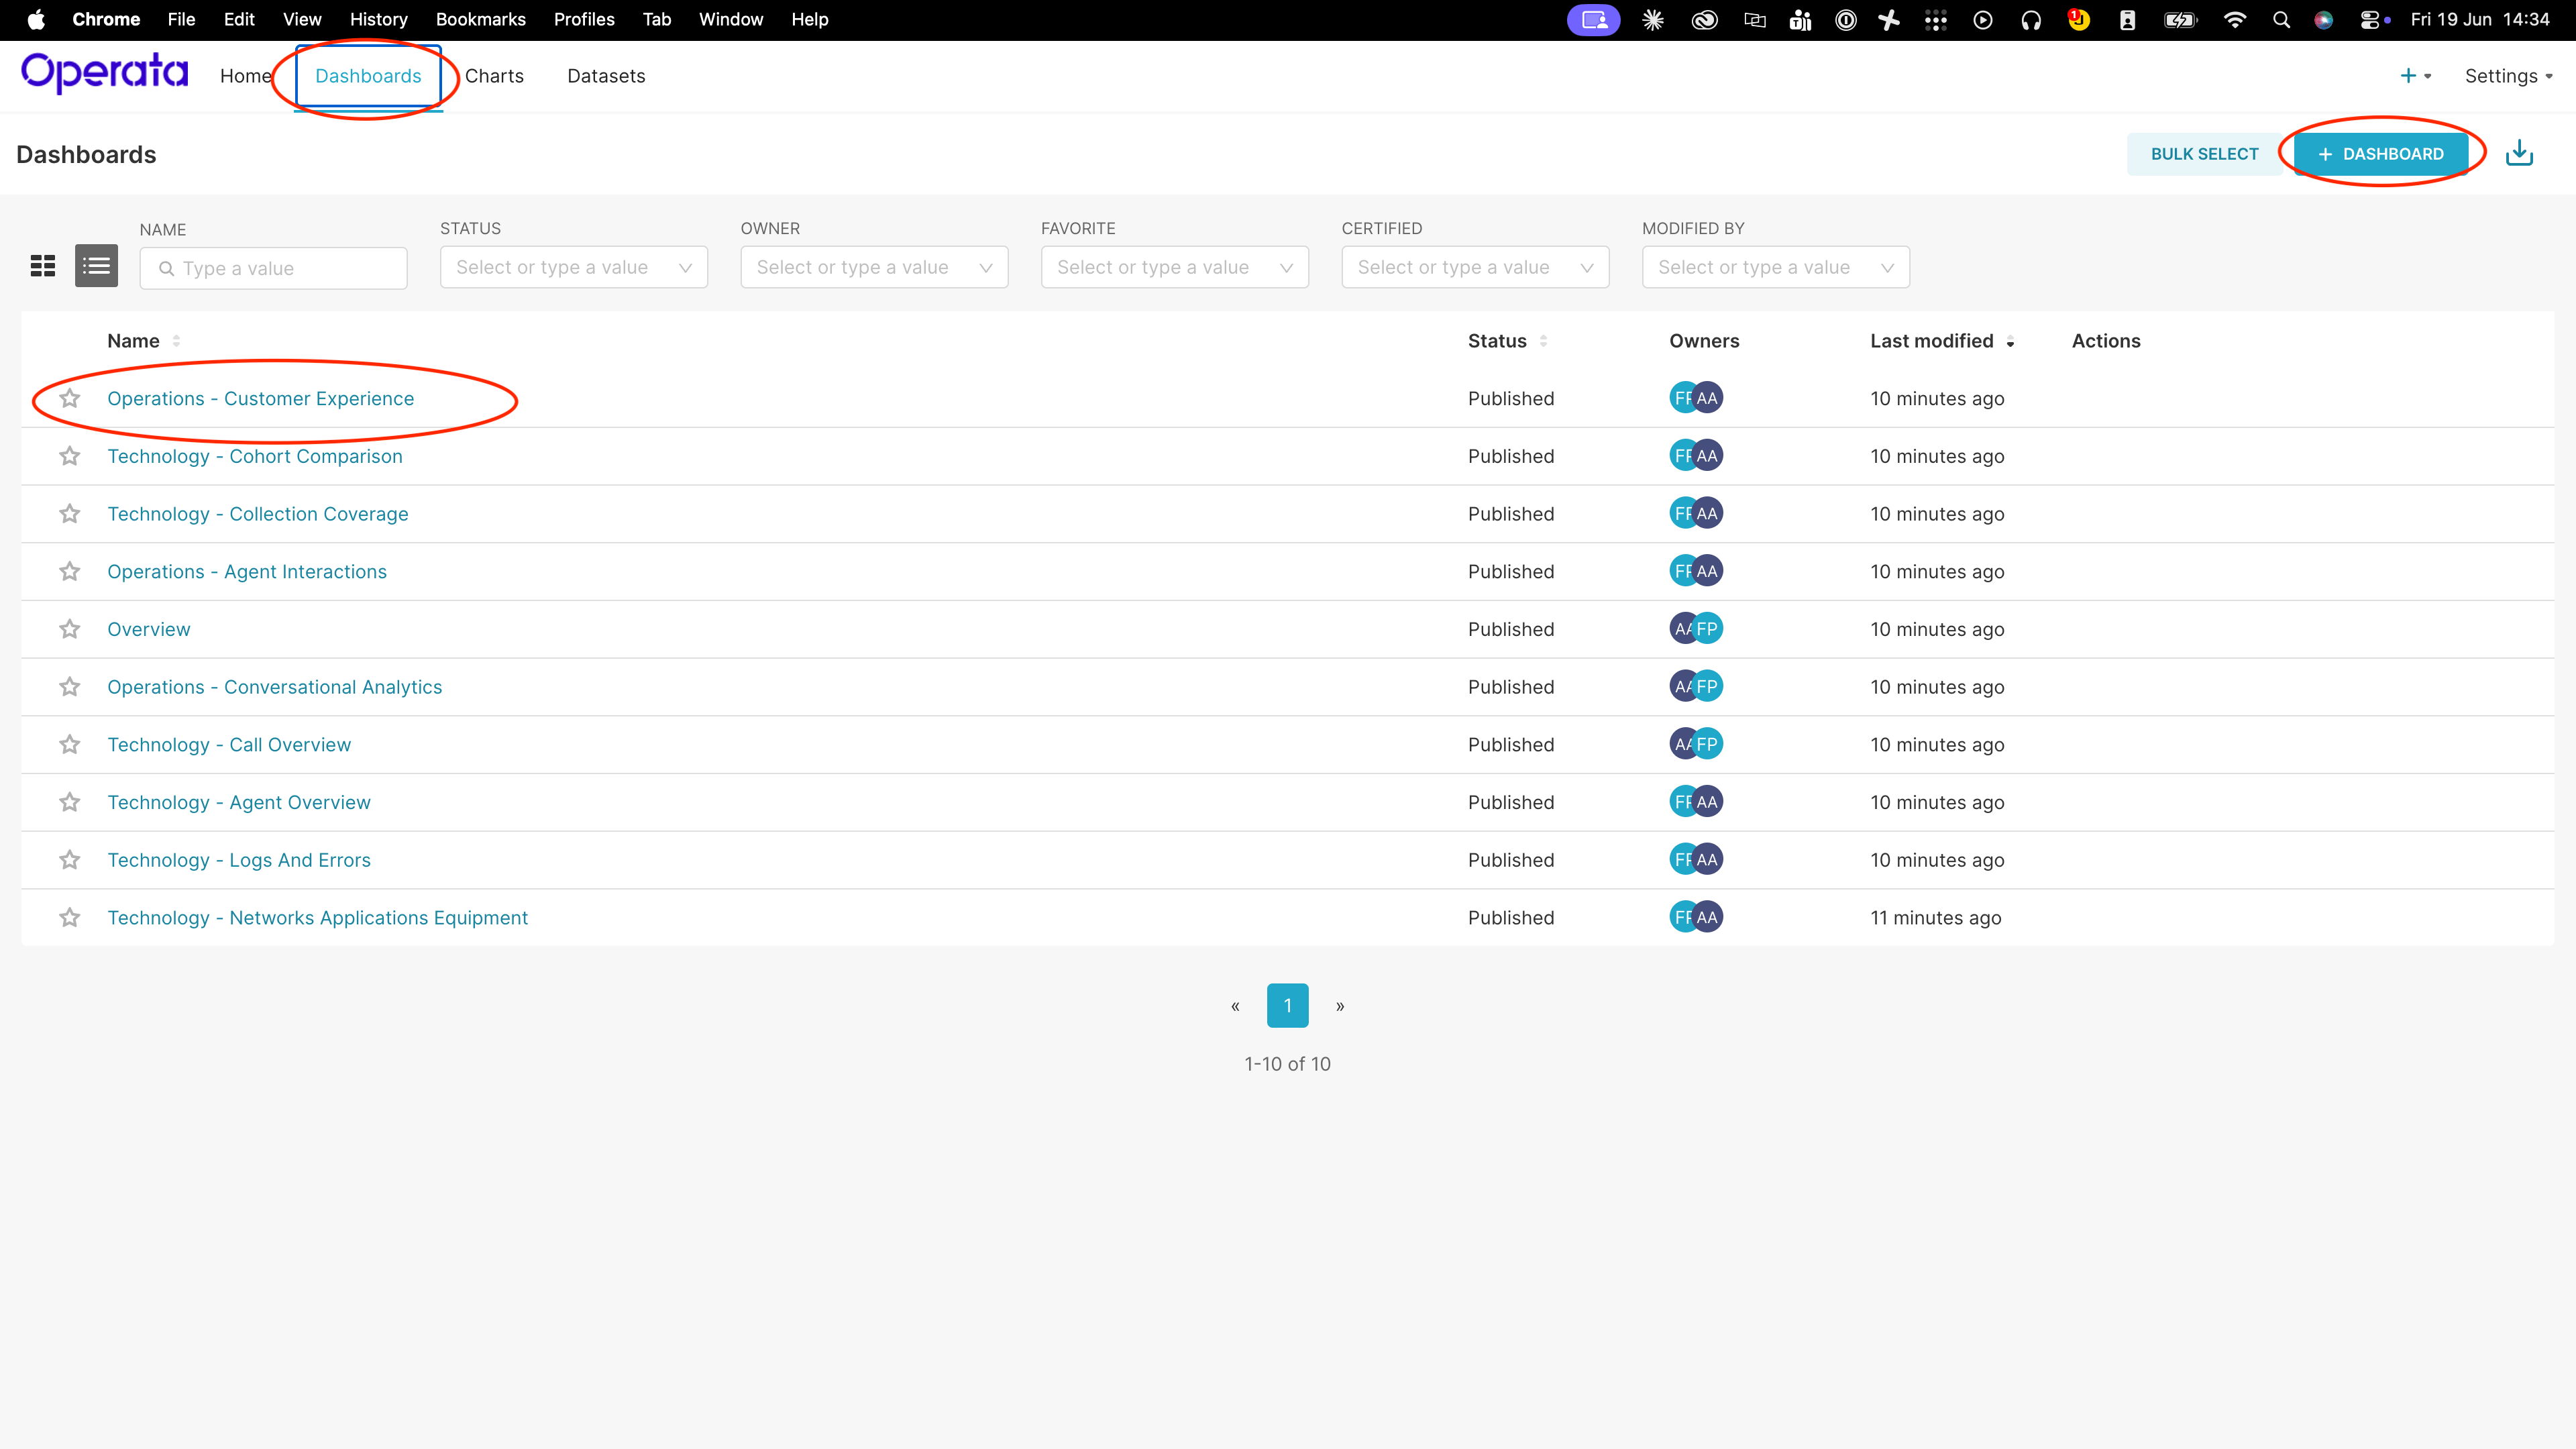Favorite Operations - Agent Interactions star
The width and height of the screenshot is (2576, 1449).
pos(69,571)
